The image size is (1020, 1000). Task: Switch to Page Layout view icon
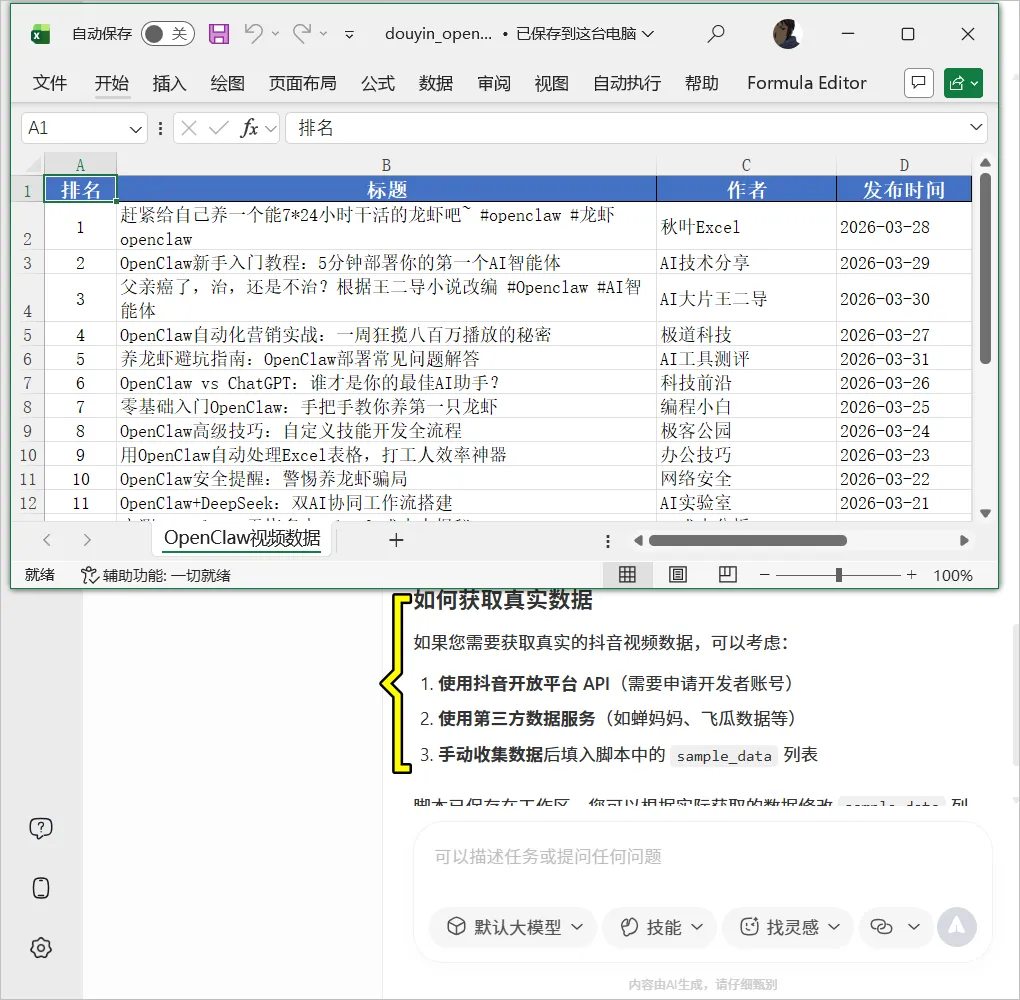(x=678, y=574)
